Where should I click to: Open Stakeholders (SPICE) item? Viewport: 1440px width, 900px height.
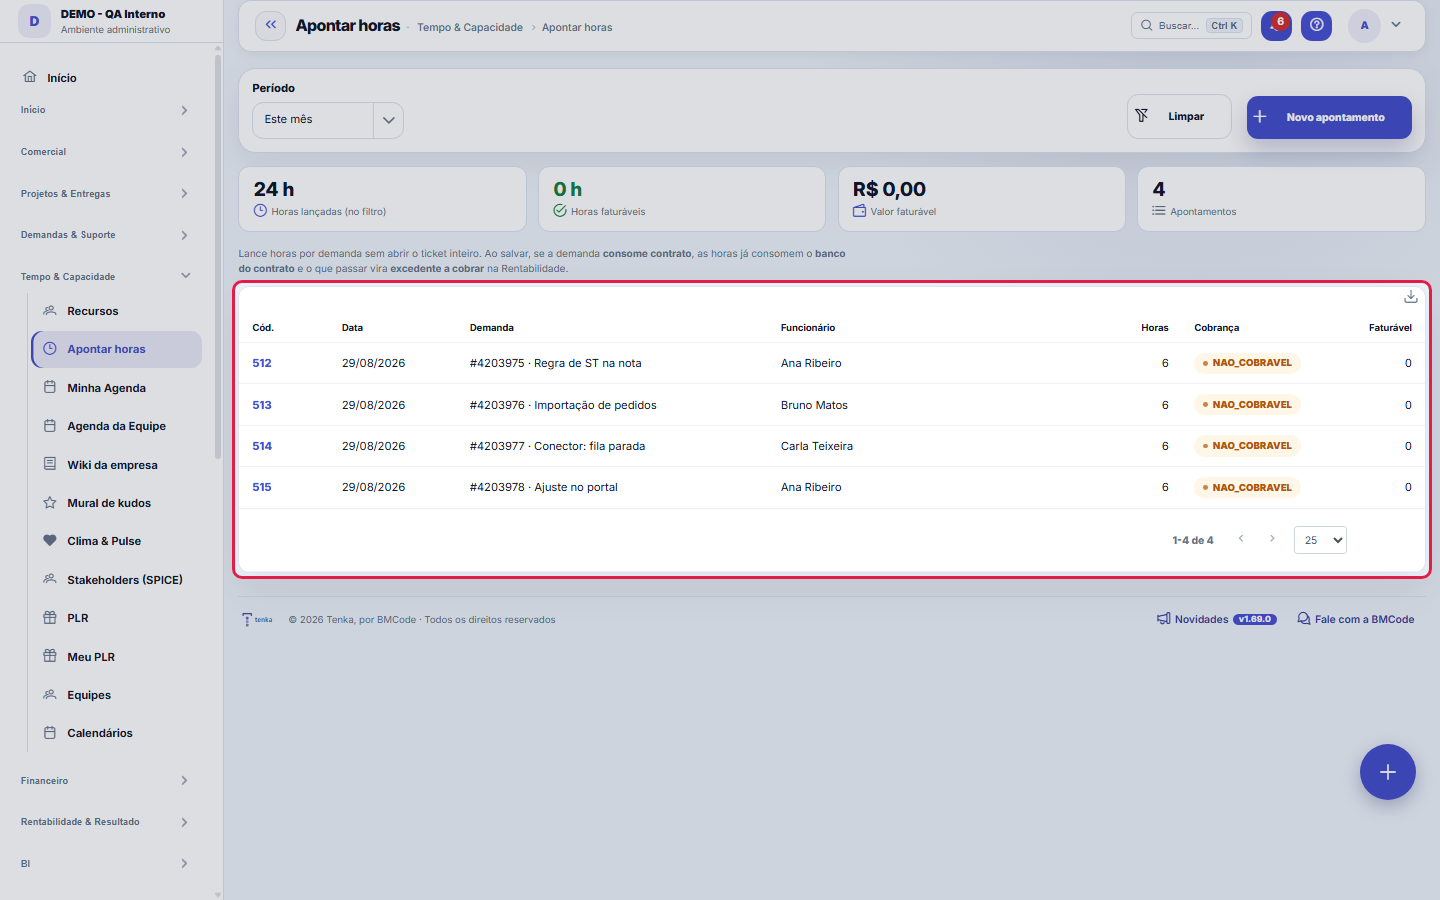[117, 580]
